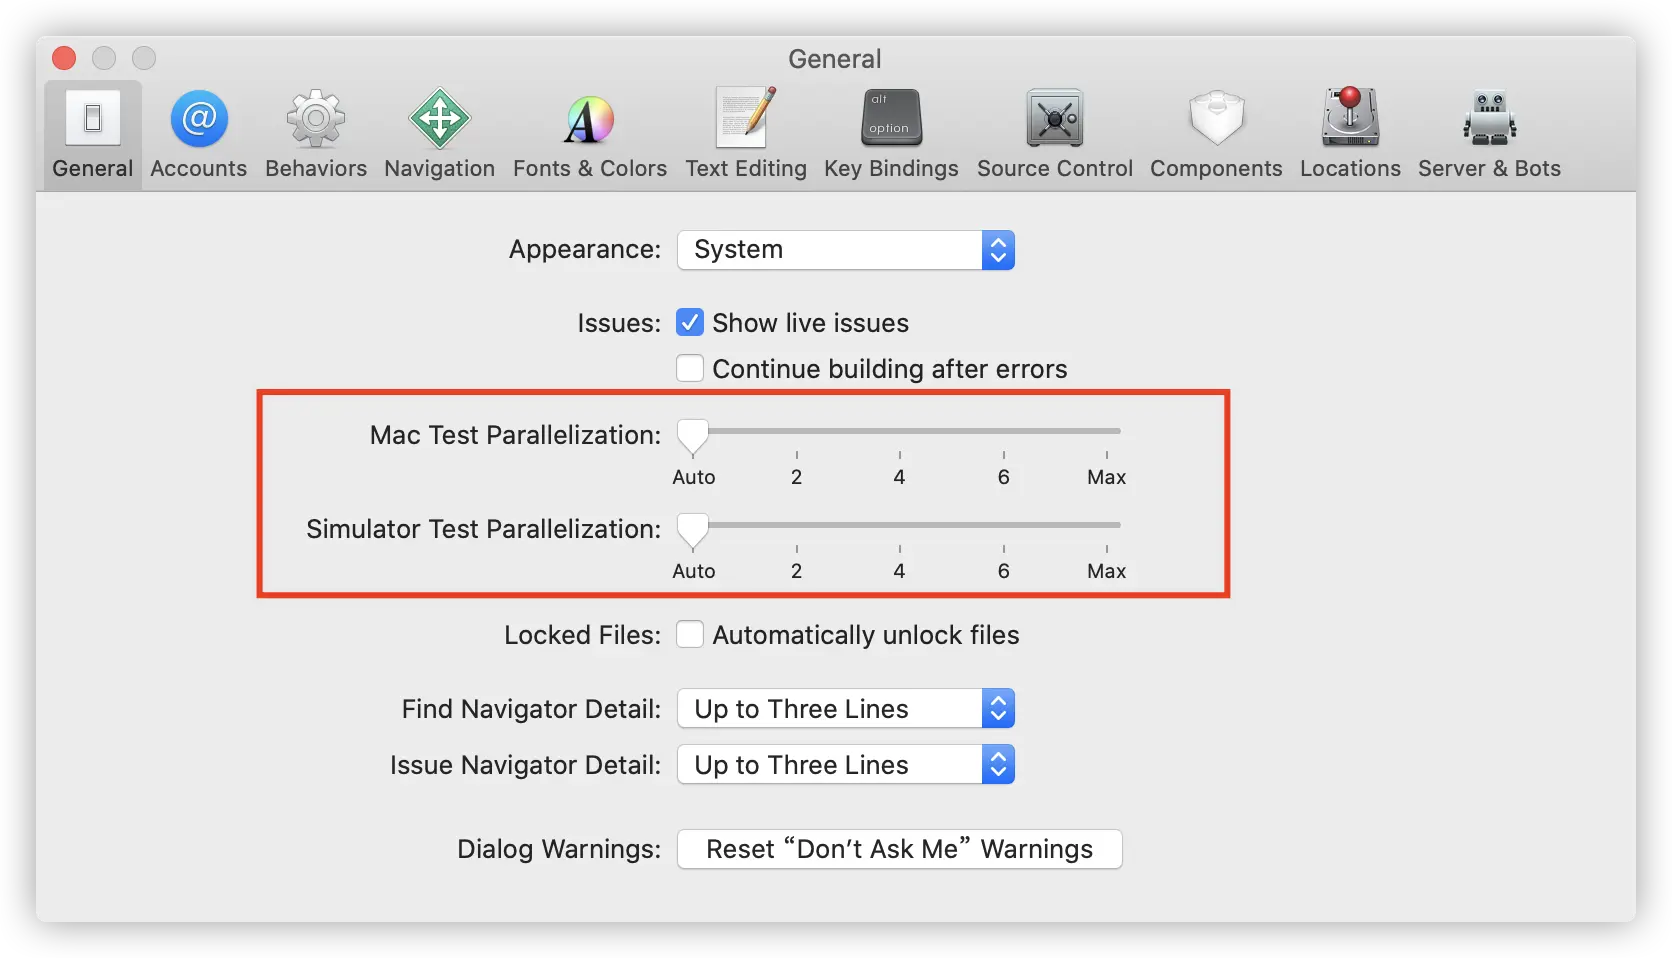Open Source Control vault icon

point(1055,118)
